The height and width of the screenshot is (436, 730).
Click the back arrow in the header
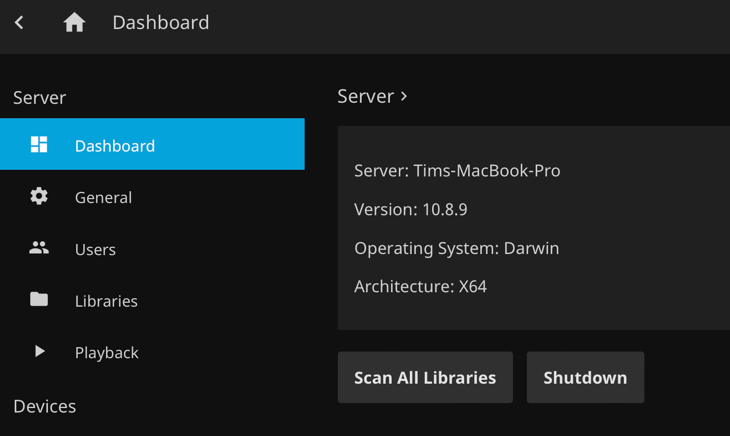19,22
